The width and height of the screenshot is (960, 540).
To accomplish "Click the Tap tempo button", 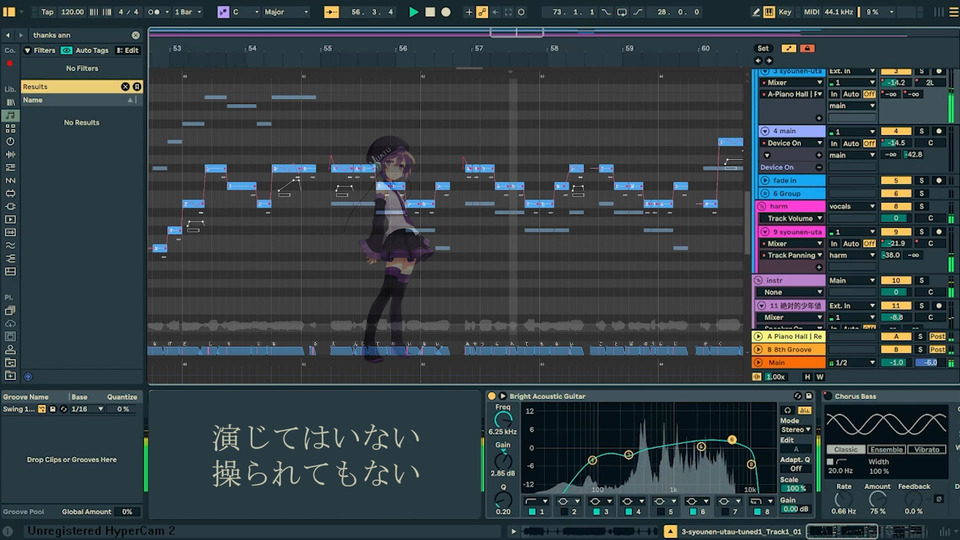I will pos(47,12).
